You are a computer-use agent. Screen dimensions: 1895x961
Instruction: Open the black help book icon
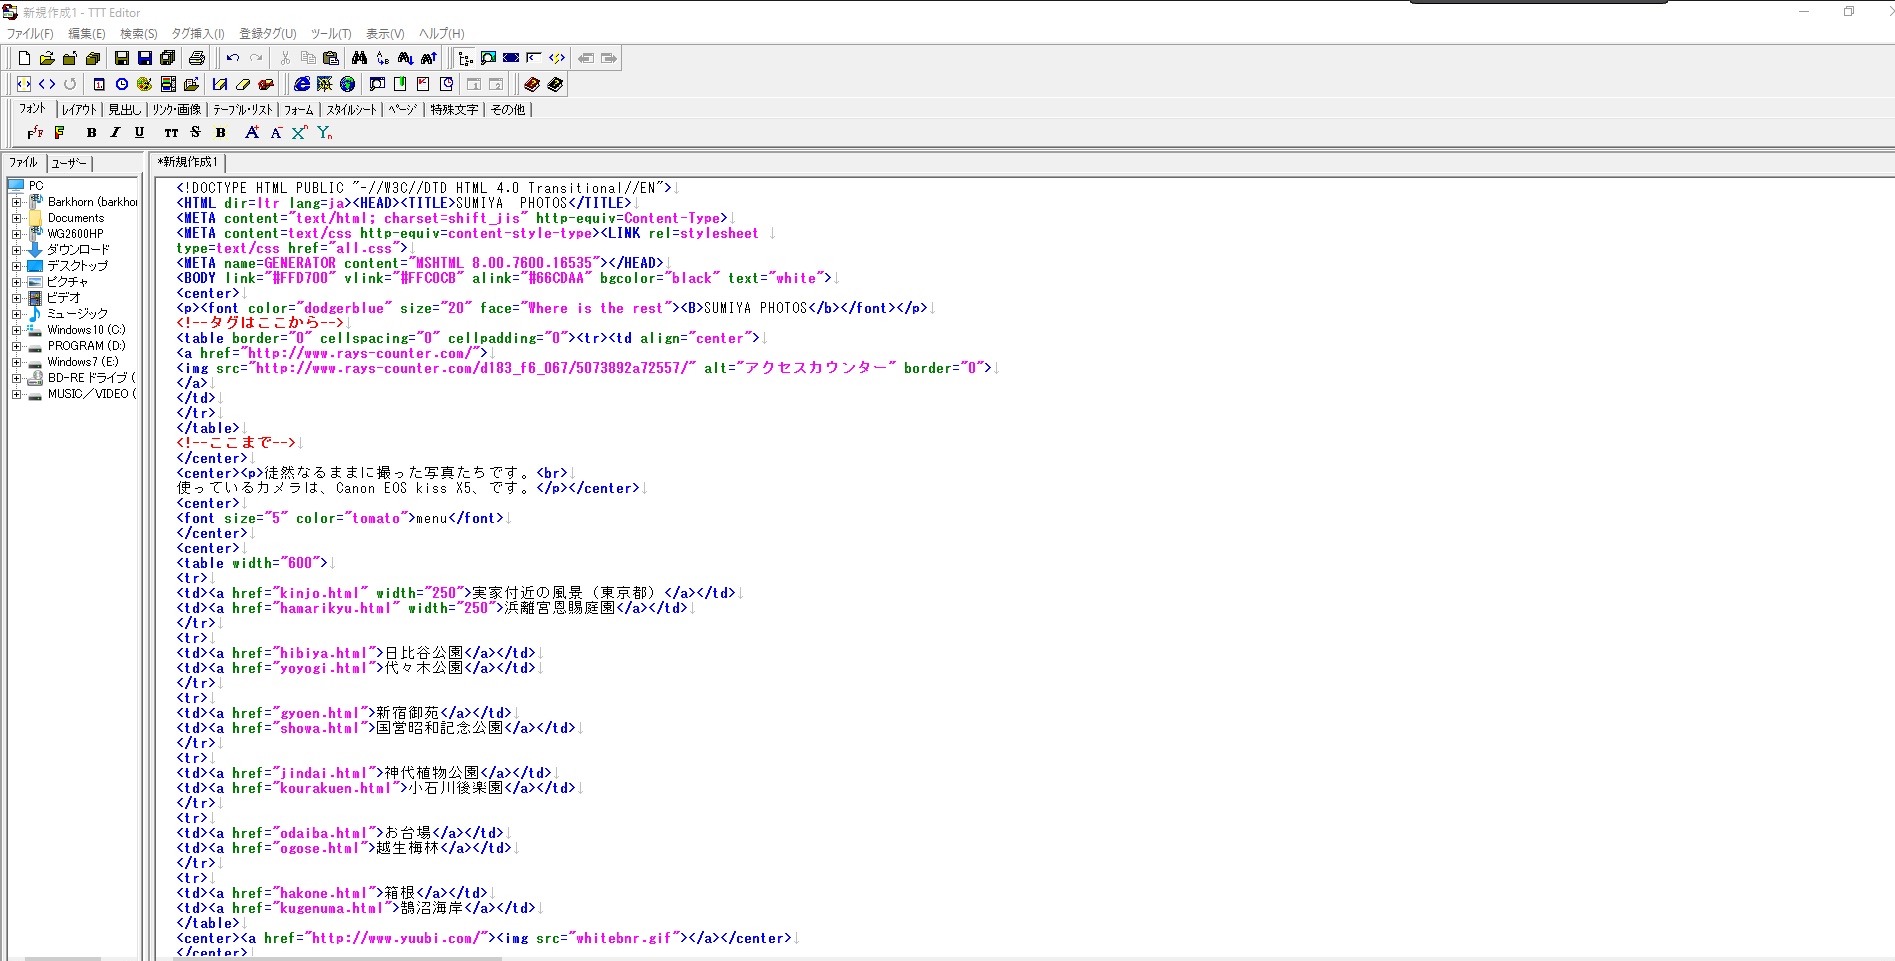point(555,84)
